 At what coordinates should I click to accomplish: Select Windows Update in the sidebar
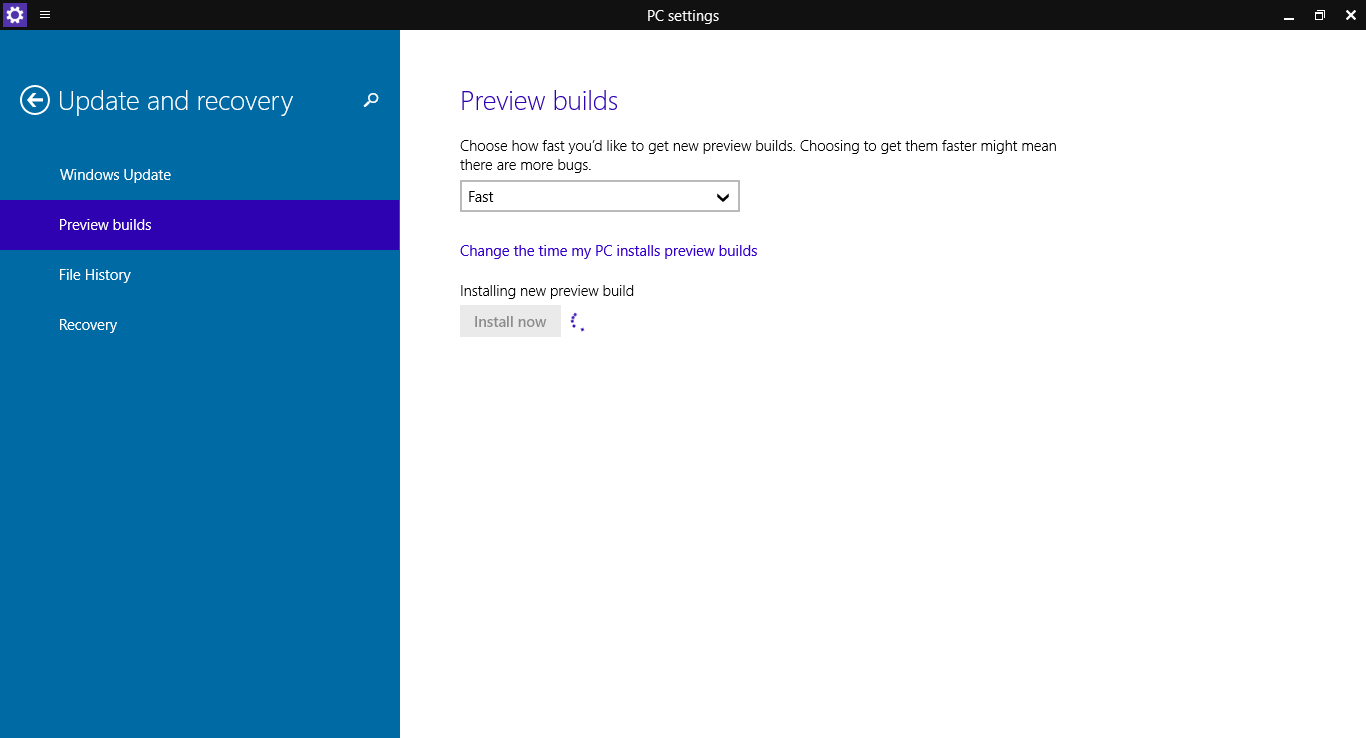[113, 174]
